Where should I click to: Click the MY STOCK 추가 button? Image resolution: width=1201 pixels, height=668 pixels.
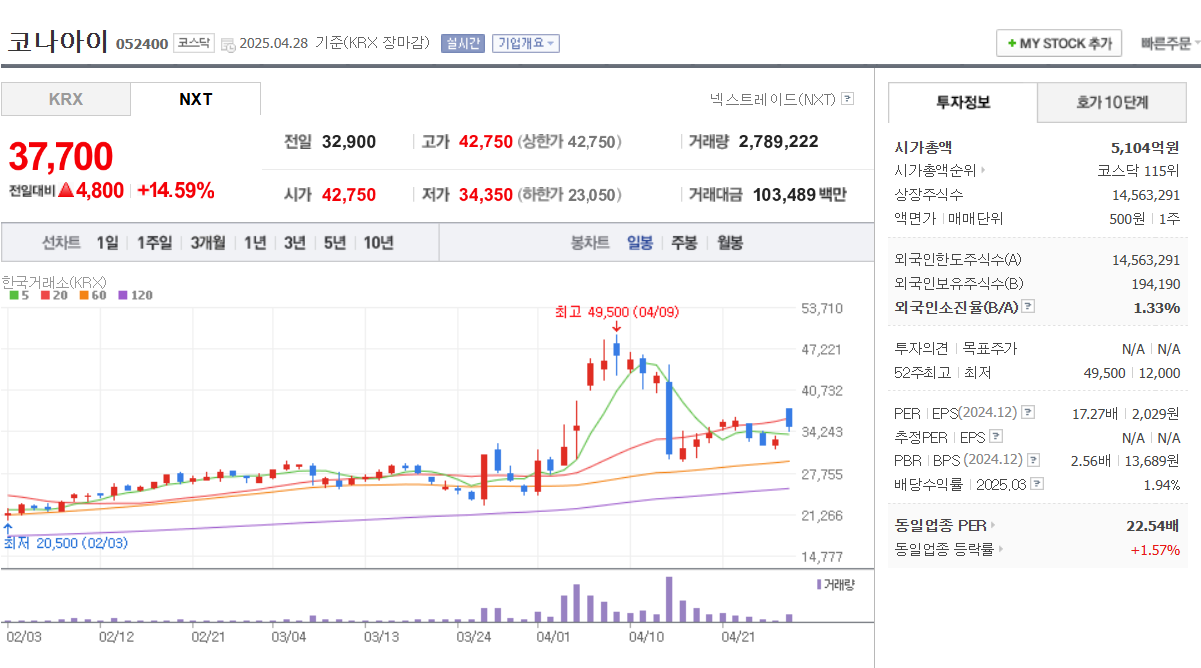tap(1059, 44)
